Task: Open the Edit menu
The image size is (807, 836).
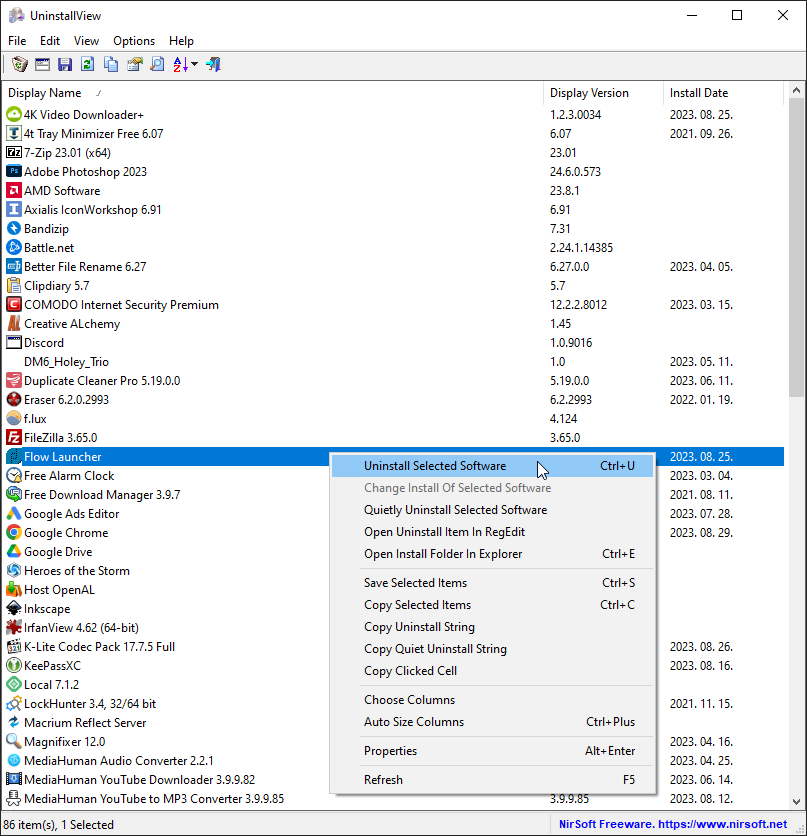Action: pos(50,41)
